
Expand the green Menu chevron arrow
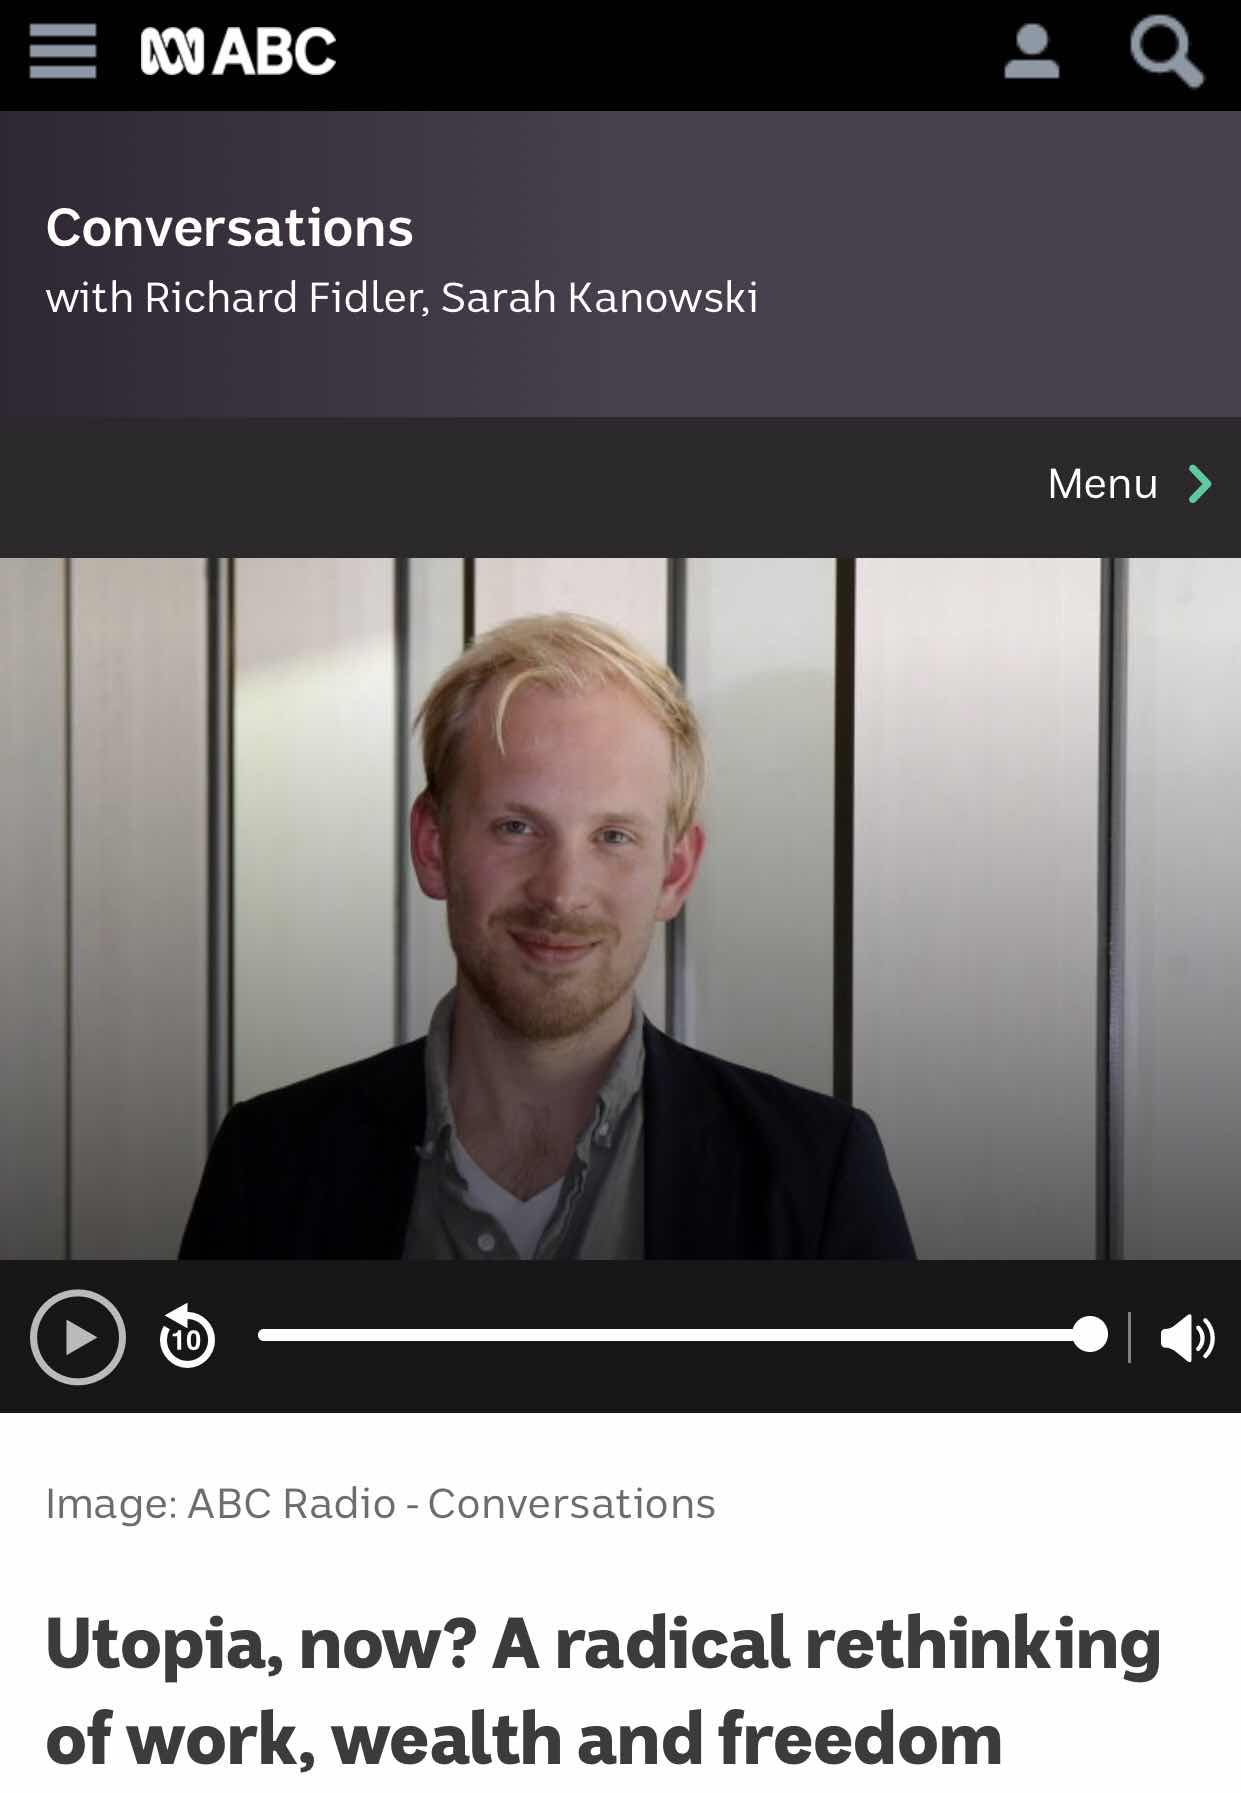tap(1199, 484)
